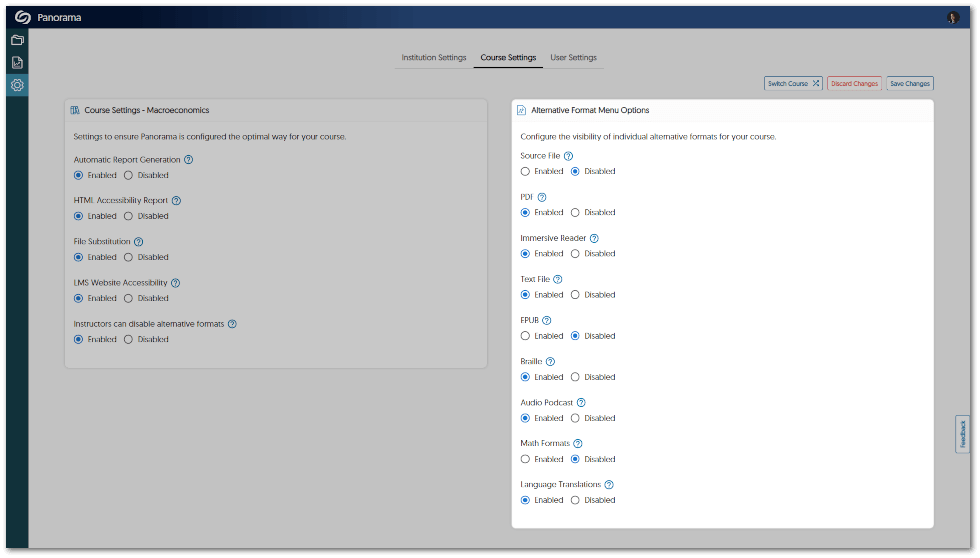
Task: Click the Panorama logo icon
Action: coord(22,17)
